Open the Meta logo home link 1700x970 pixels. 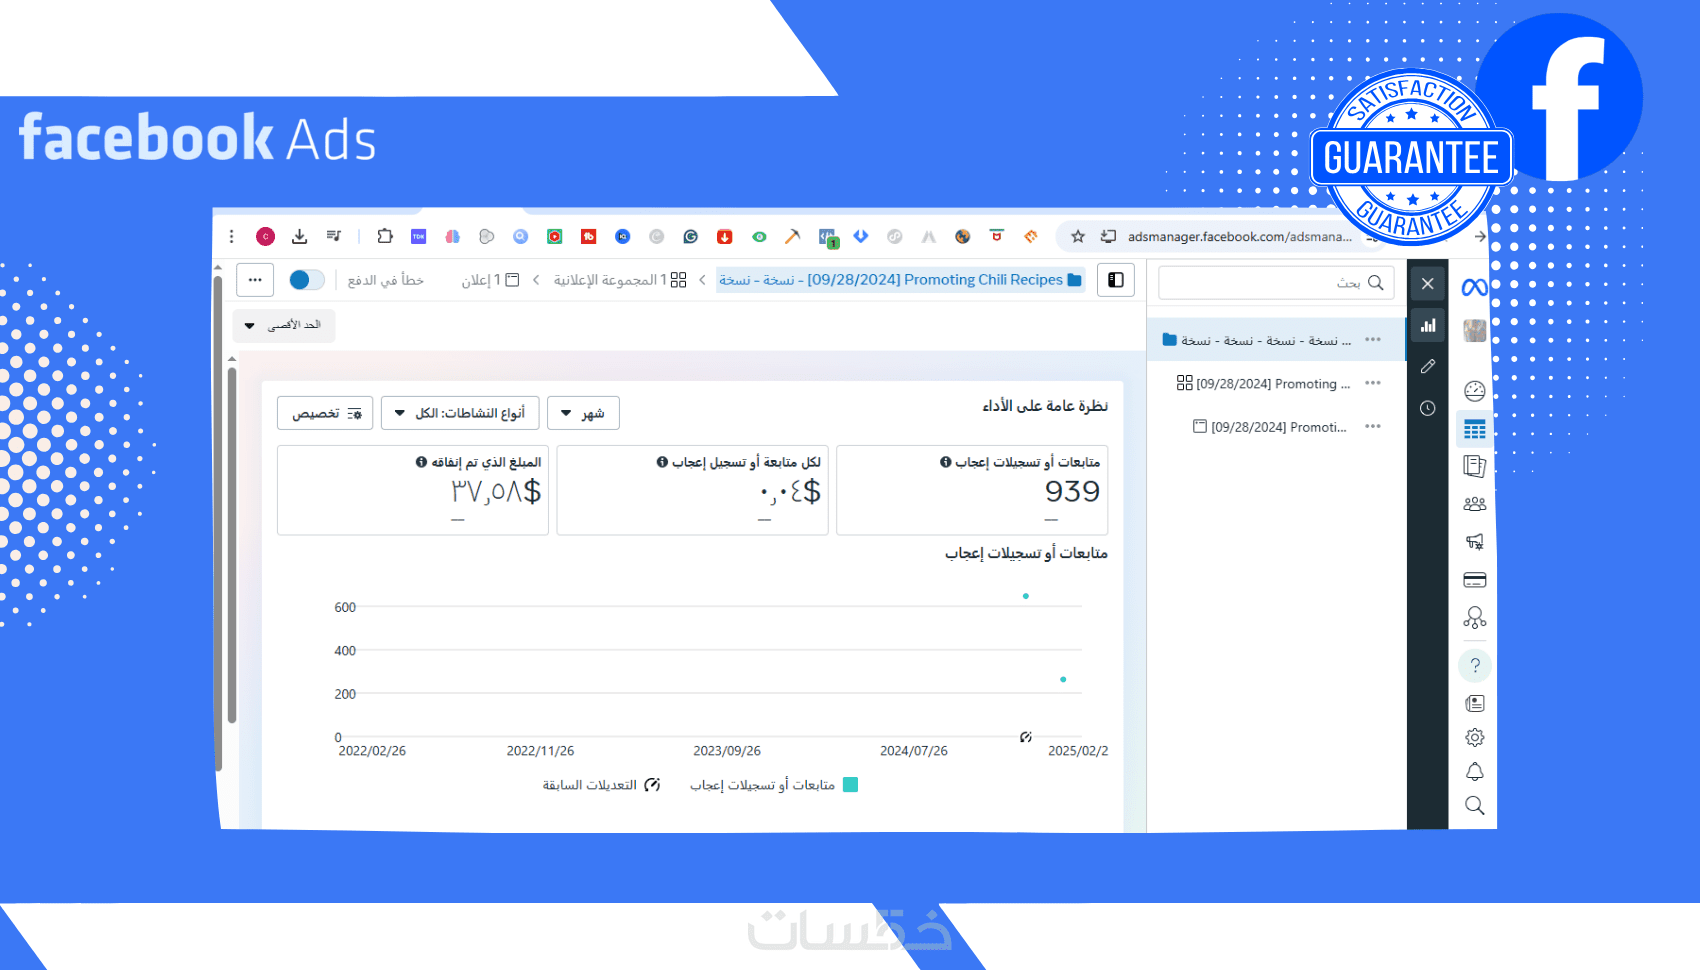click(1474, 287)
